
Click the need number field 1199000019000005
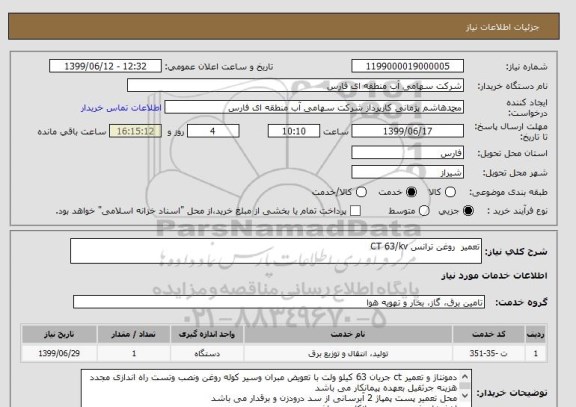click(x=407, y=66)
